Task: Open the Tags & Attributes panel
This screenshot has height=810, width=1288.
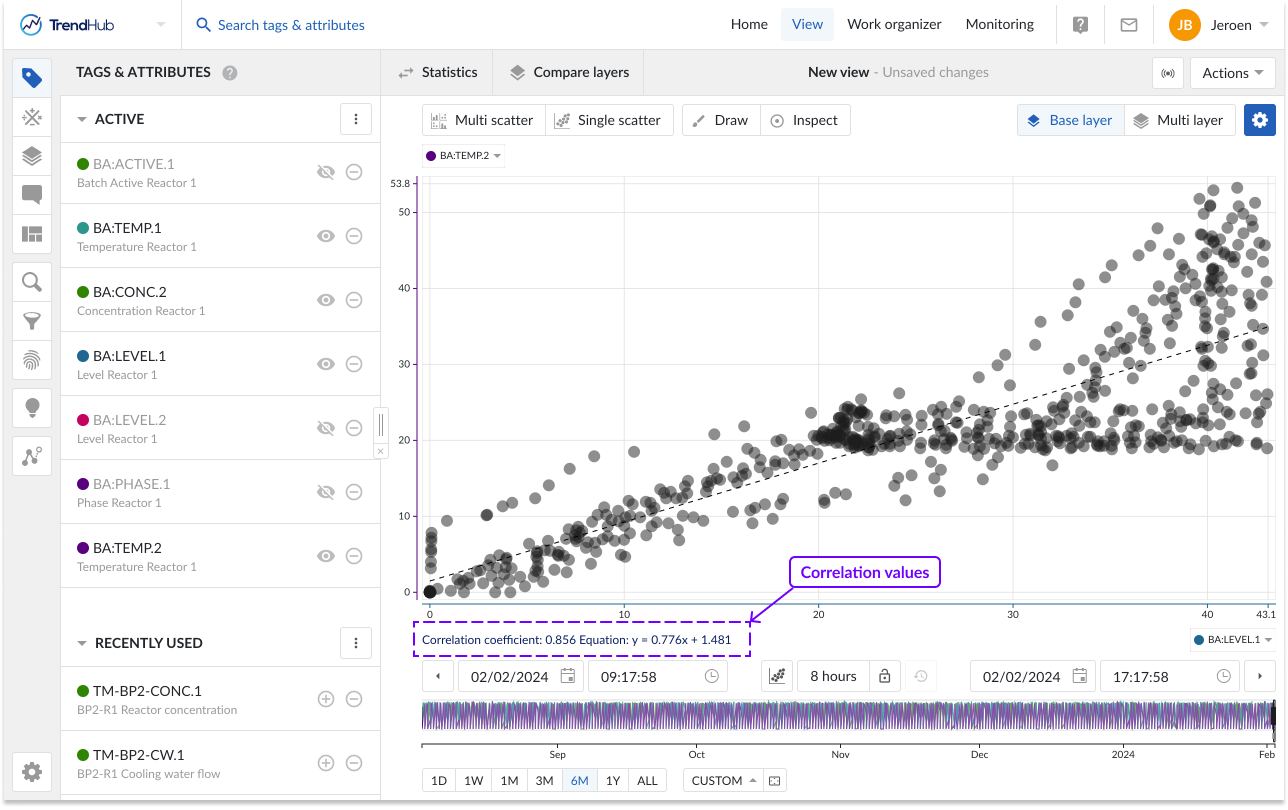Action: click(32, 77)
